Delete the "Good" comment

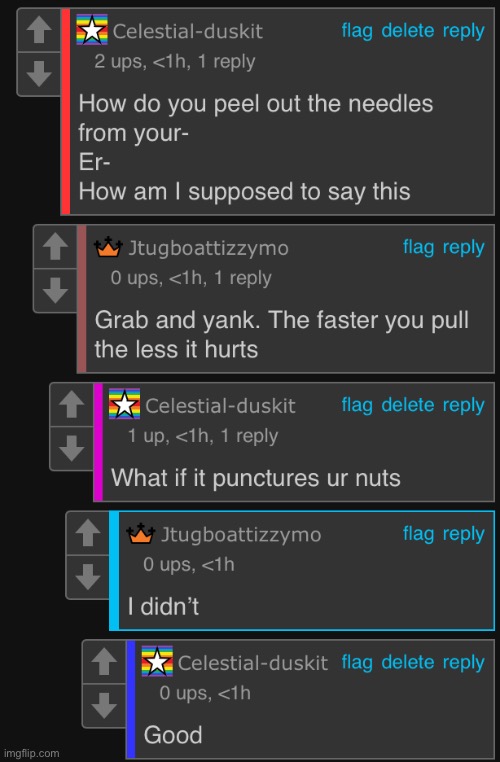[408, 662]
